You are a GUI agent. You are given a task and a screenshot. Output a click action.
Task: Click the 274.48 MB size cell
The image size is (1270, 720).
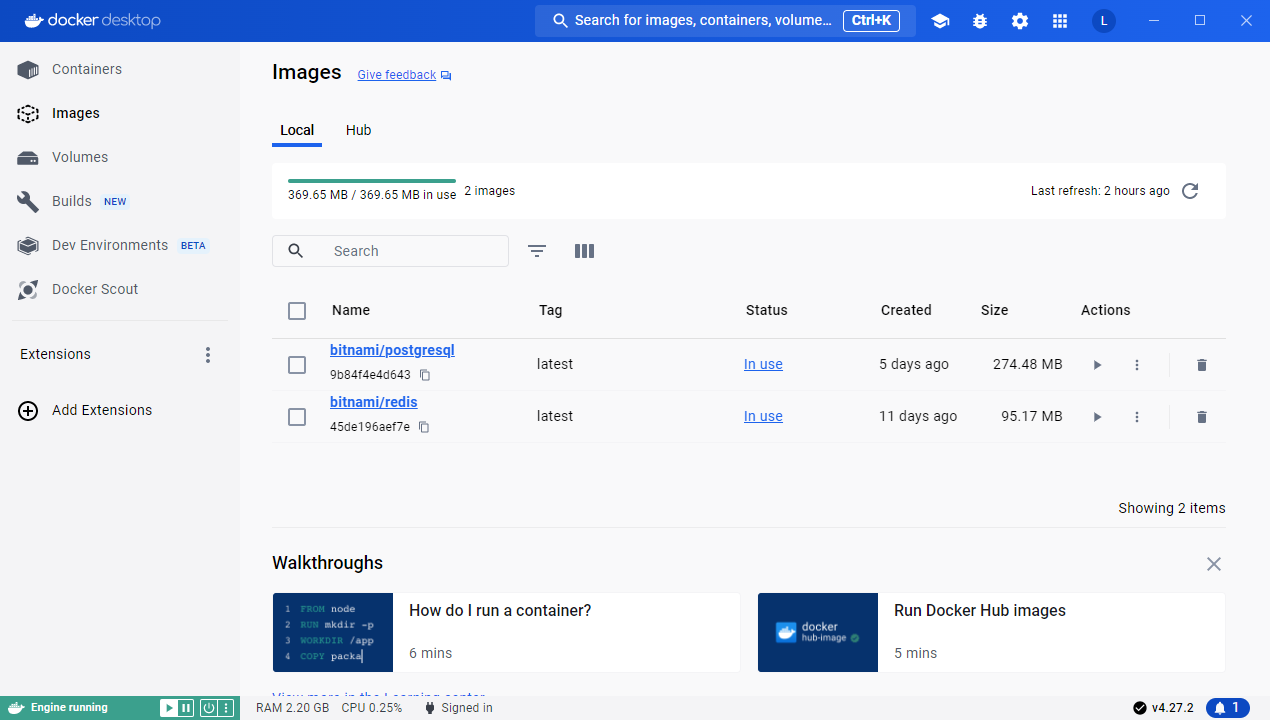point(1027,365)
